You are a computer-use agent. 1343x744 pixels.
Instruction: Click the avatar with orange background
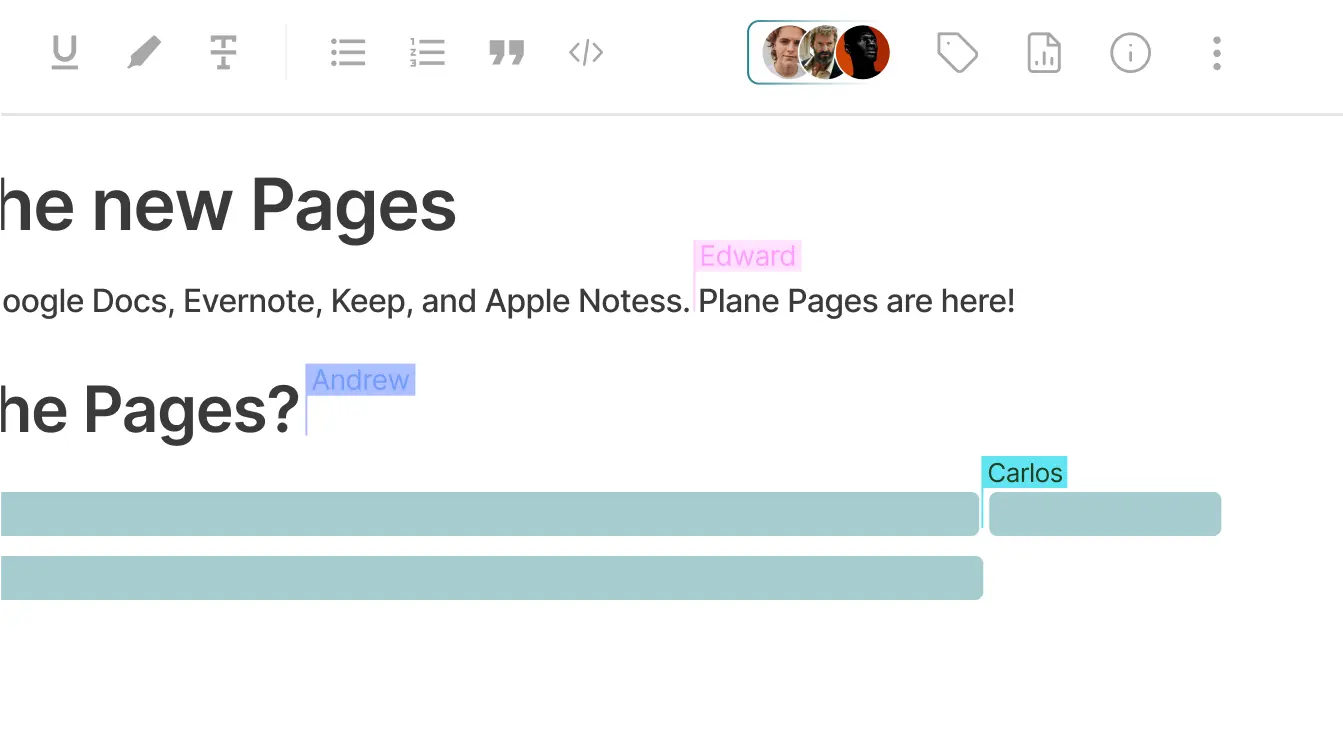(866, 53)
